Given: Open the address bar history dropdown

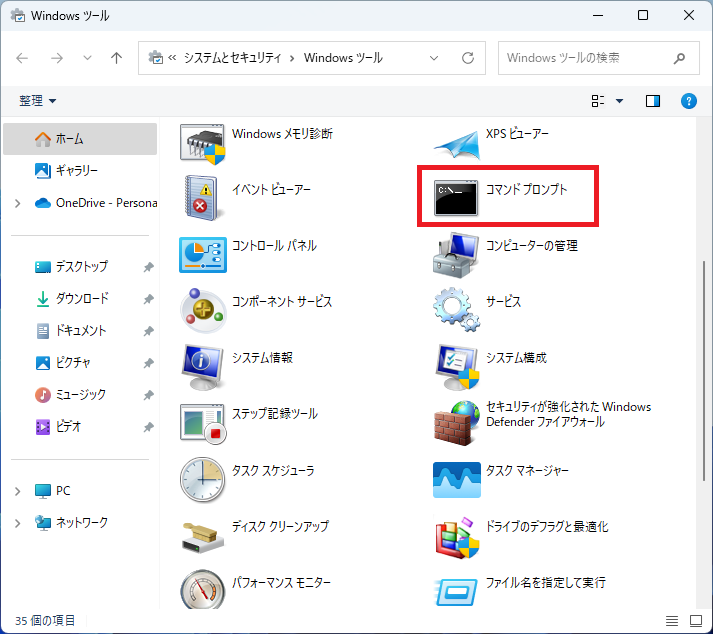Looking at the screenshot, I should point(434,58).
